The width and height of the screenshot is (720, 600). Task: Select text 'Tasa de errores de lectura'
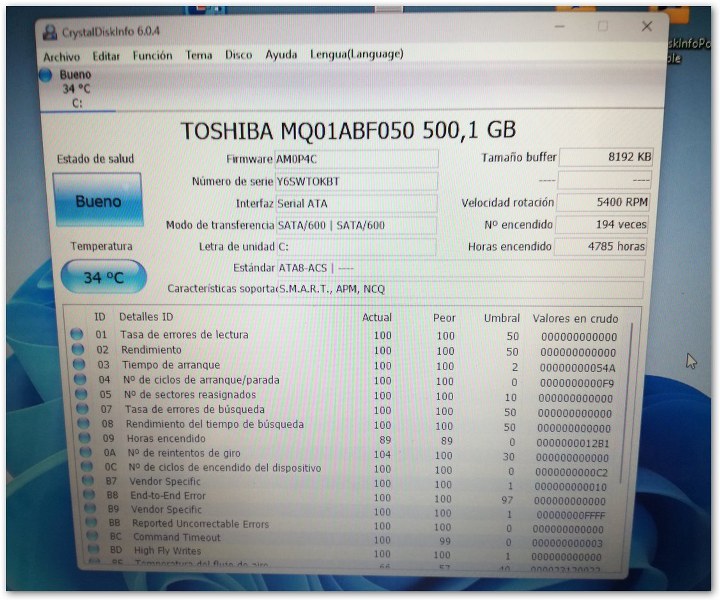(184, 335)
